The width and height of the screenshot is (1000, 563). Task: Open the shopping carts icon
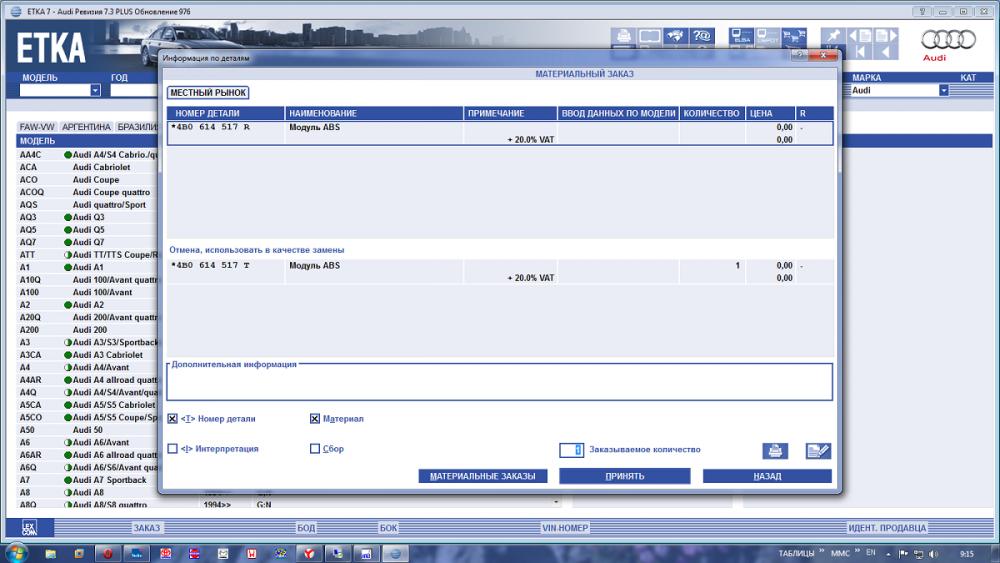(794, 36)
